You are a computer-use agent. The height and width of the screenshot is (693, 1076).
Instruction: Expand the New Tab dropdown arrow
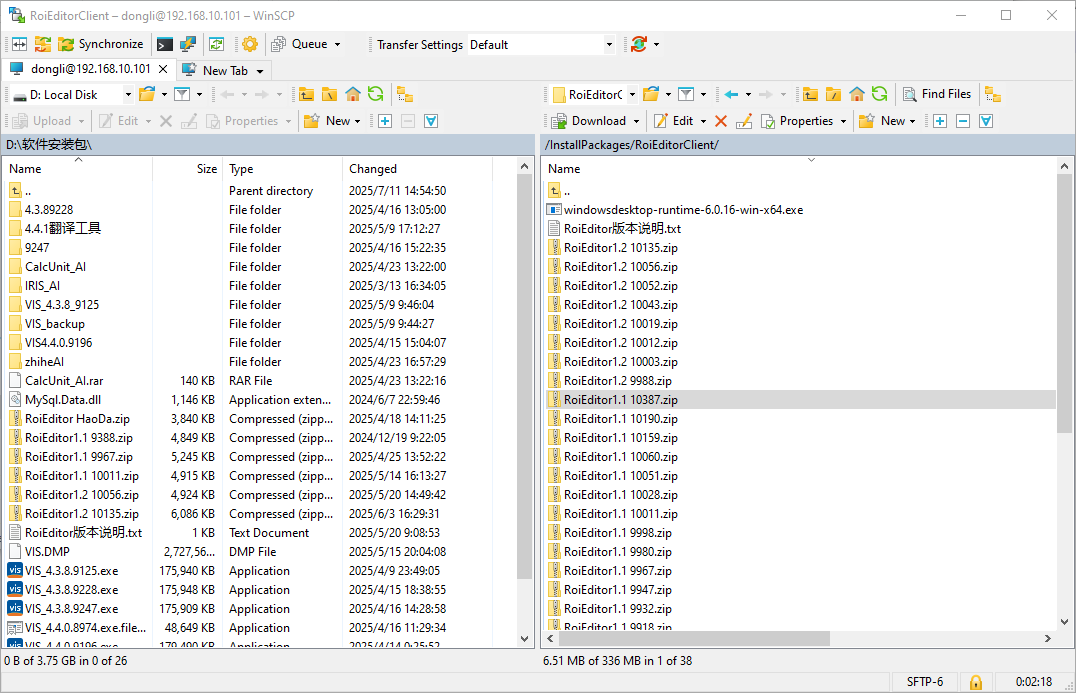coord(260,71)
